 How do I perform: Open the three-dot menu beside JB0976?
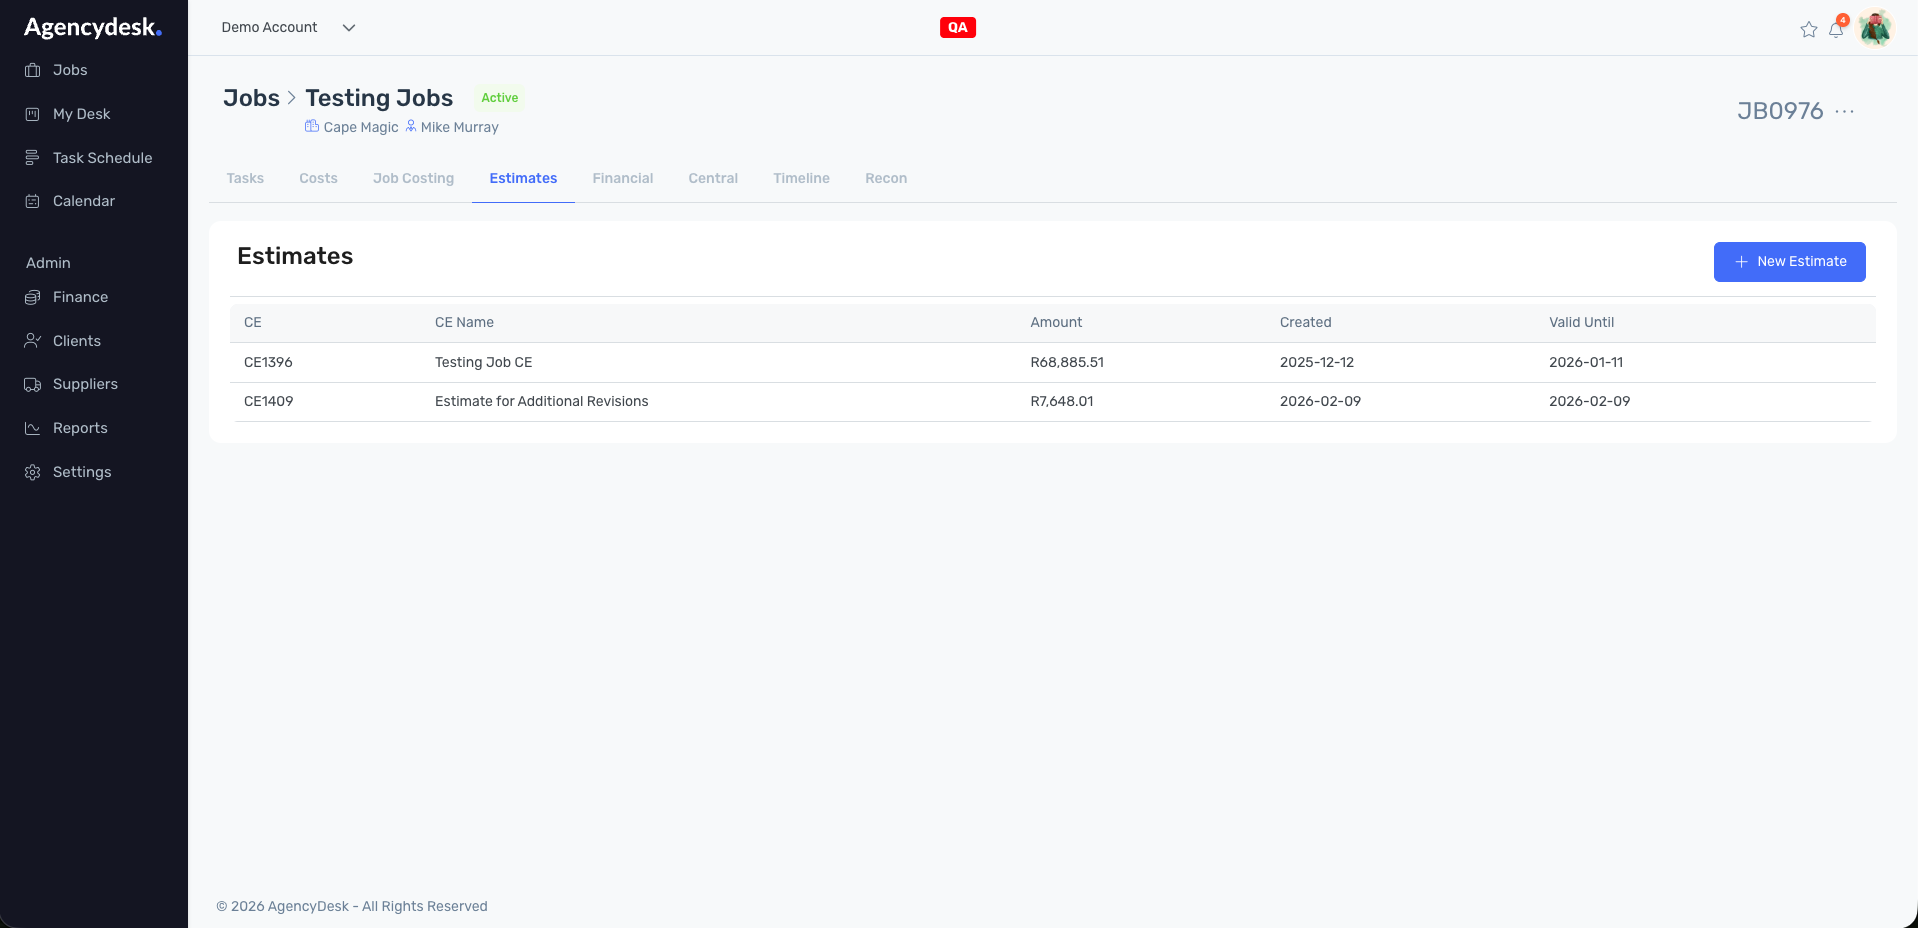click(1845, 111)
